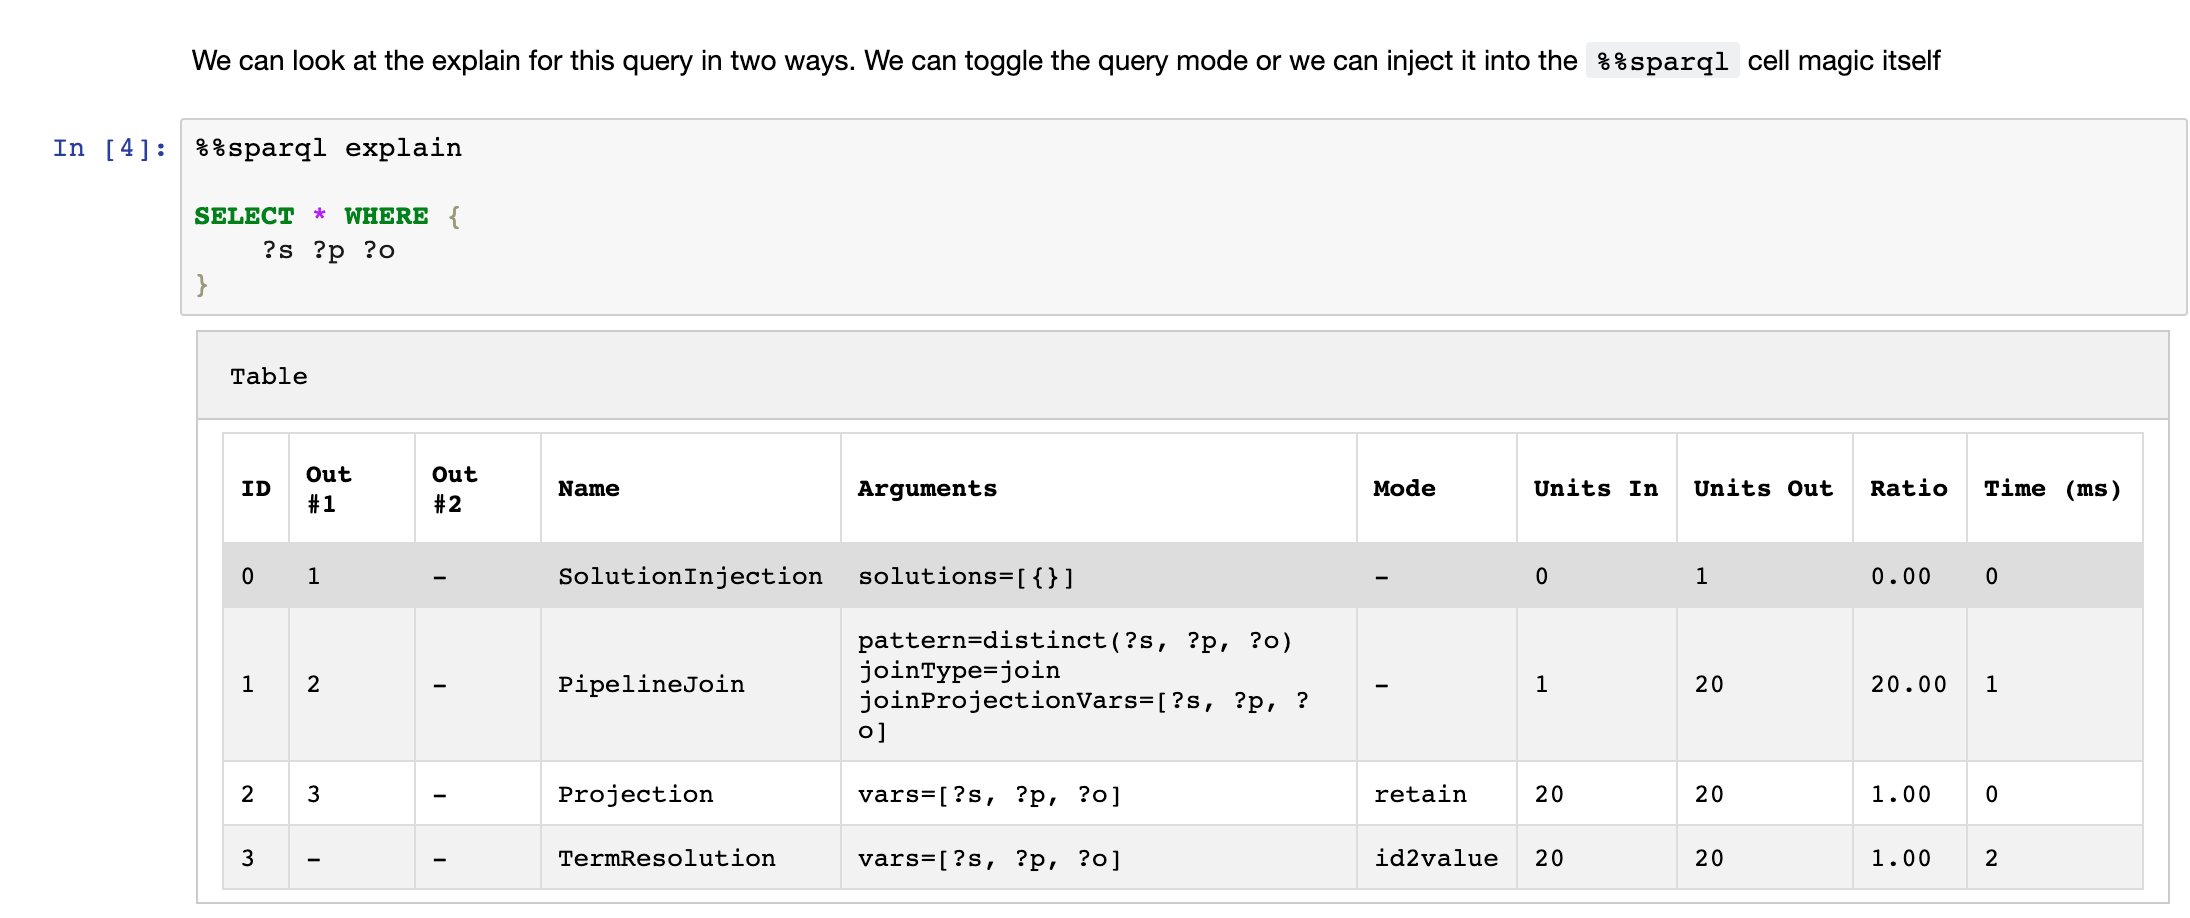
Task: Click the ID column header
Action: pyautogui.click(x=256, y=489)
